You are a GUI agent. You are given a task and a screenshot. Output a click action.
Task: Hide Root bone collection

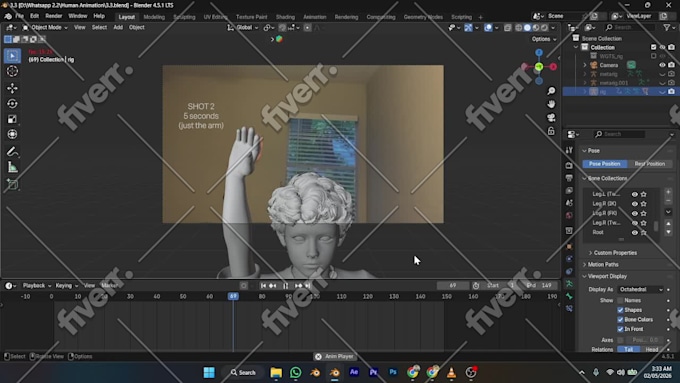click(x=634, y=232)
